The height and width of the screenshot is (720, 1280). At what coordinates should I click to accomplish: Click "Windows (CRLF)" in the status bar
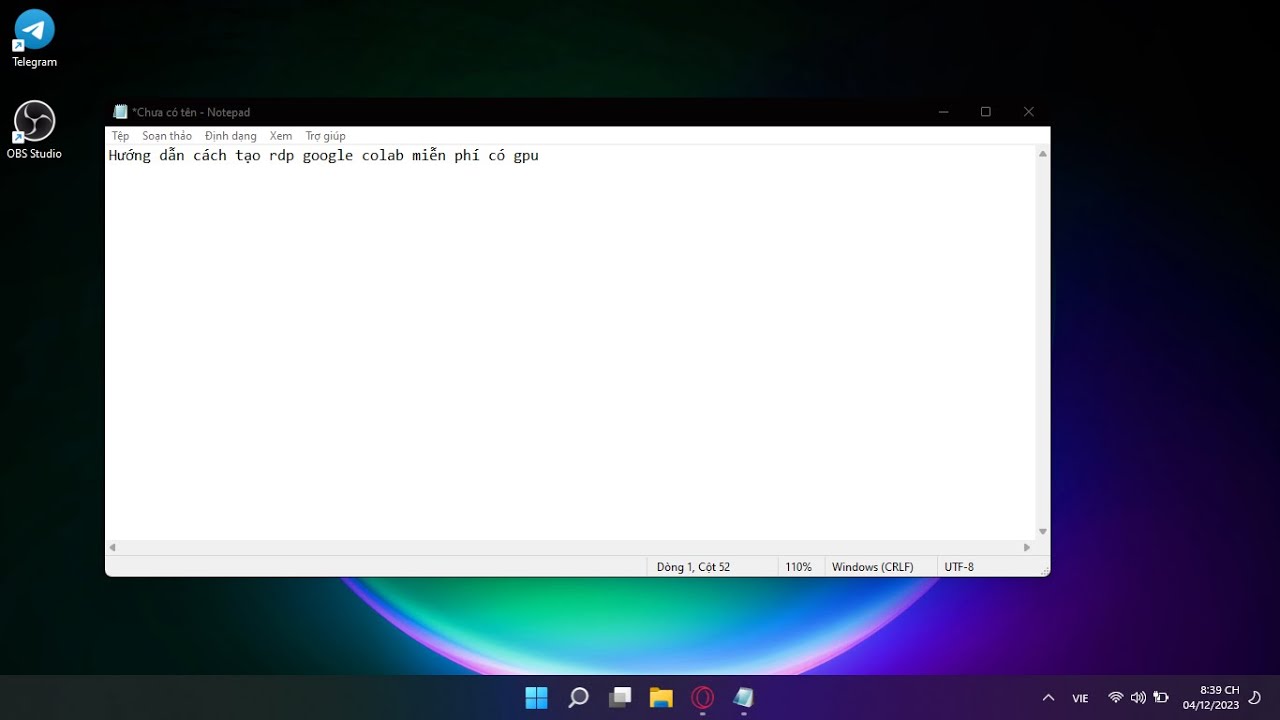(x=873, y=567)
